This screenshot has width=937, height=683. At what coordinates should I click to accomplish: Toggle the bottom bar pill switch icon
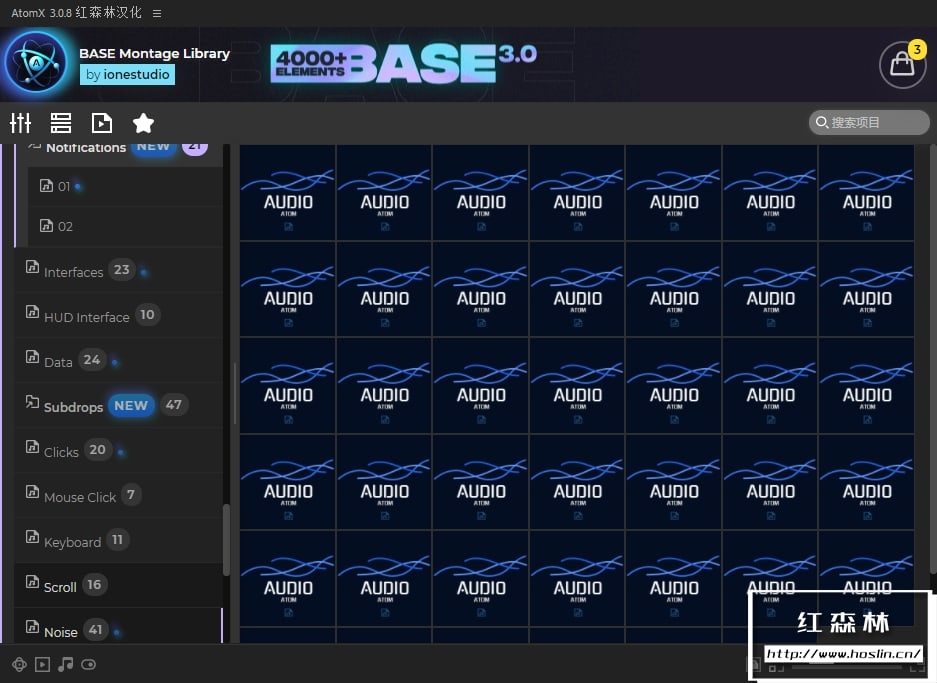[x=88, y=664]
